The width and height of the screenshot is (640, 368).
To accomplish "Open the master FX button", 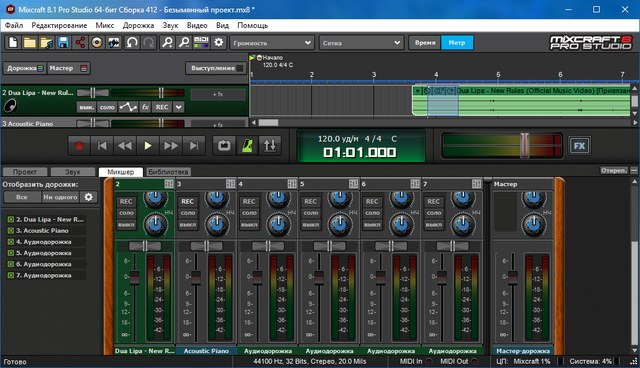I will (x=579, y=146).
